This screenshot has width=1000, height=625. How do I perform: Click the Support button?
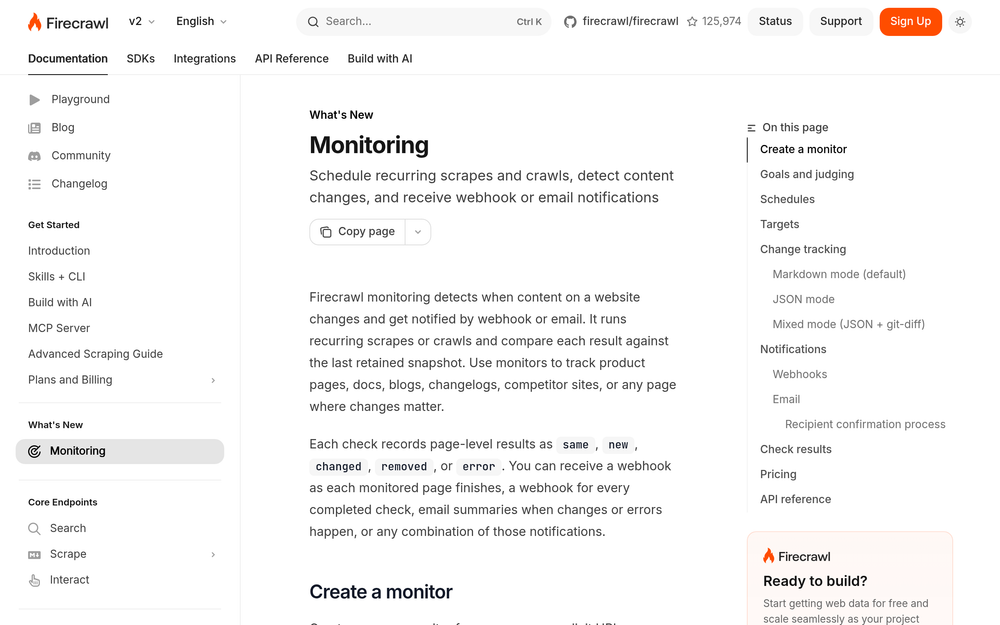point(841,22)
